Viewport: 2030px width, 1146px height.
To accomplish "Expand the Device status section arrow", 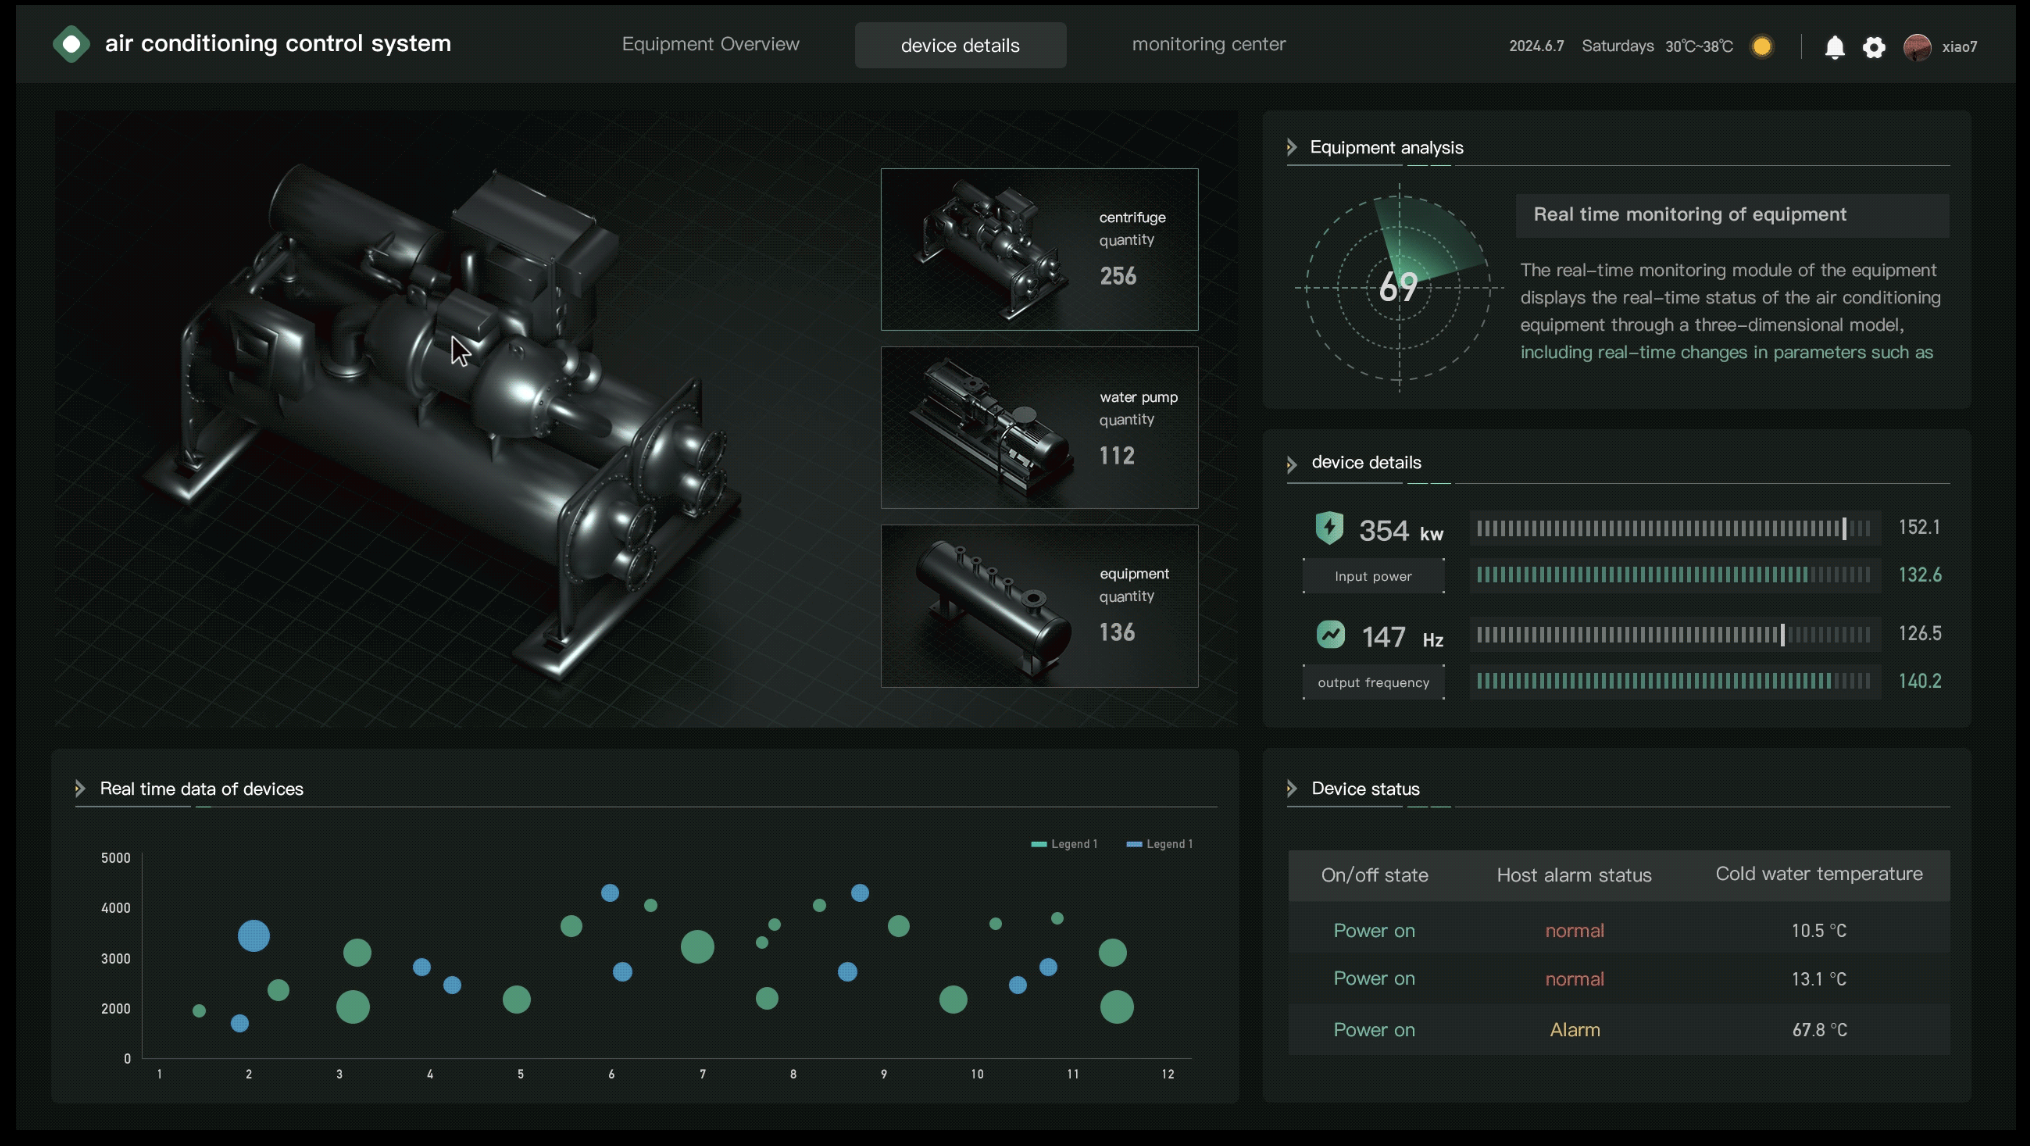I will coord(1292,789).
